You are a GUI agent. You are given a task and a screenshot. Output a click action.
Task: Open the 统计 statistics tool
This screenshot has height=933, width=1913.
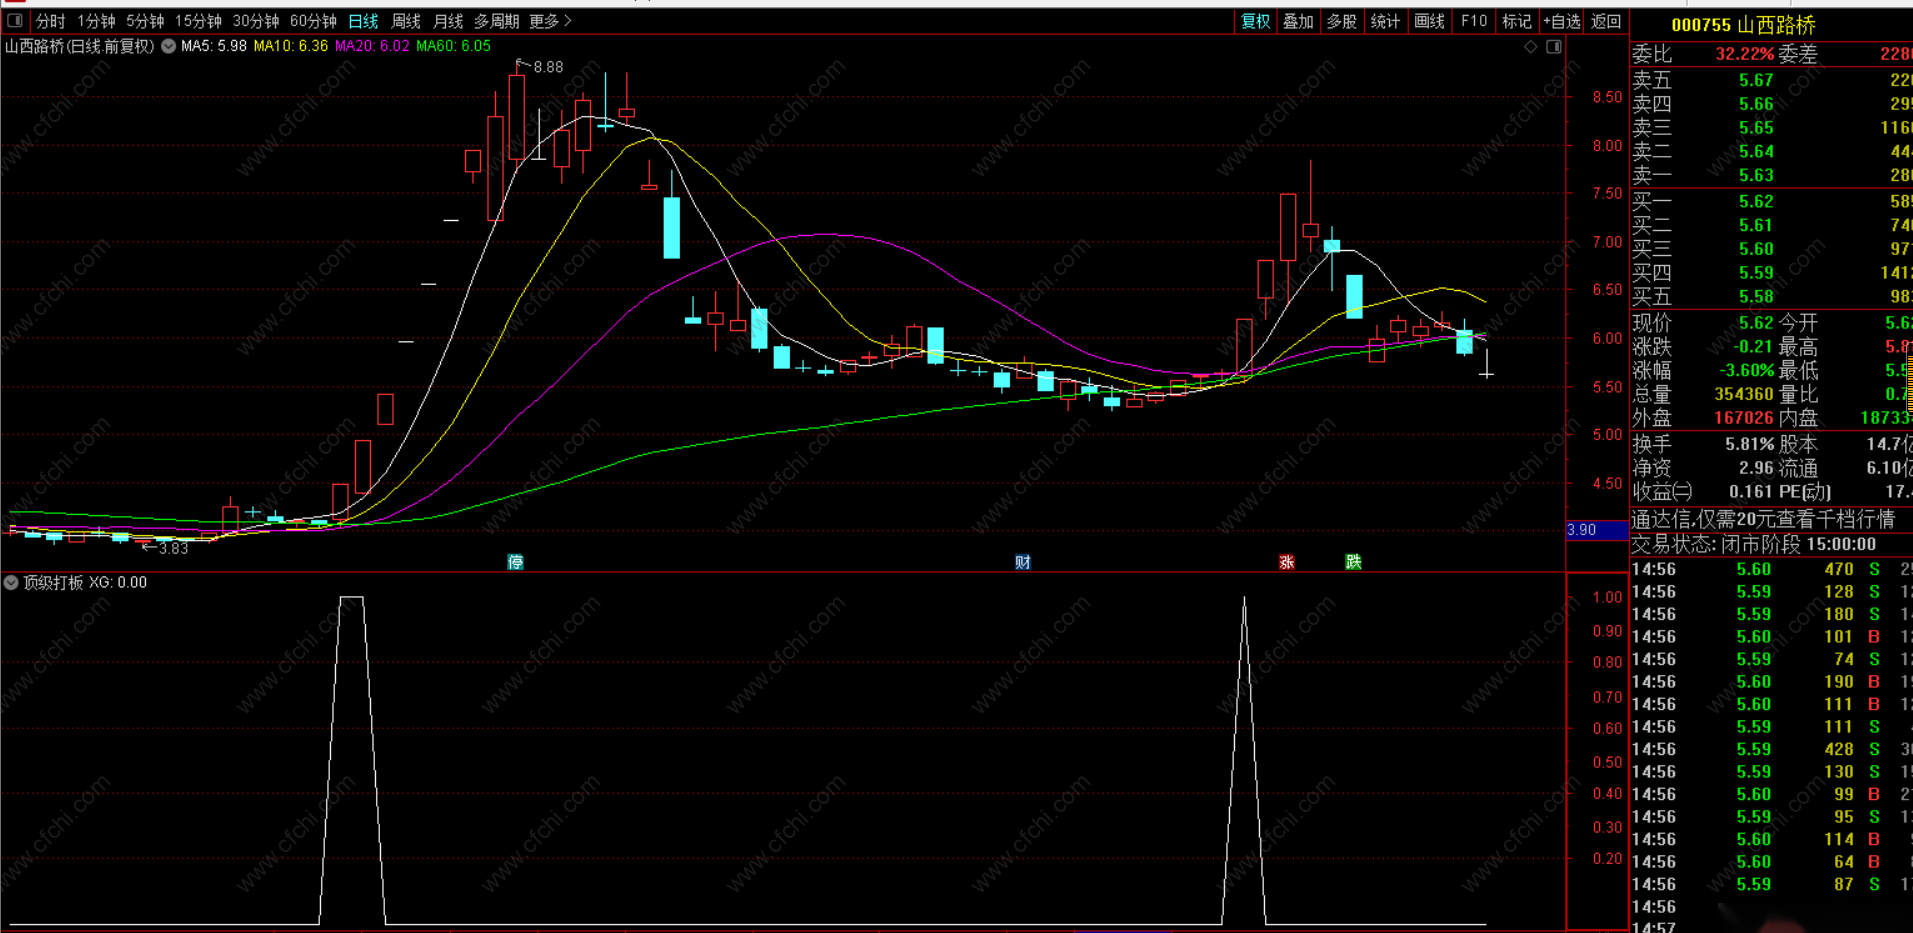[1385, 21]
